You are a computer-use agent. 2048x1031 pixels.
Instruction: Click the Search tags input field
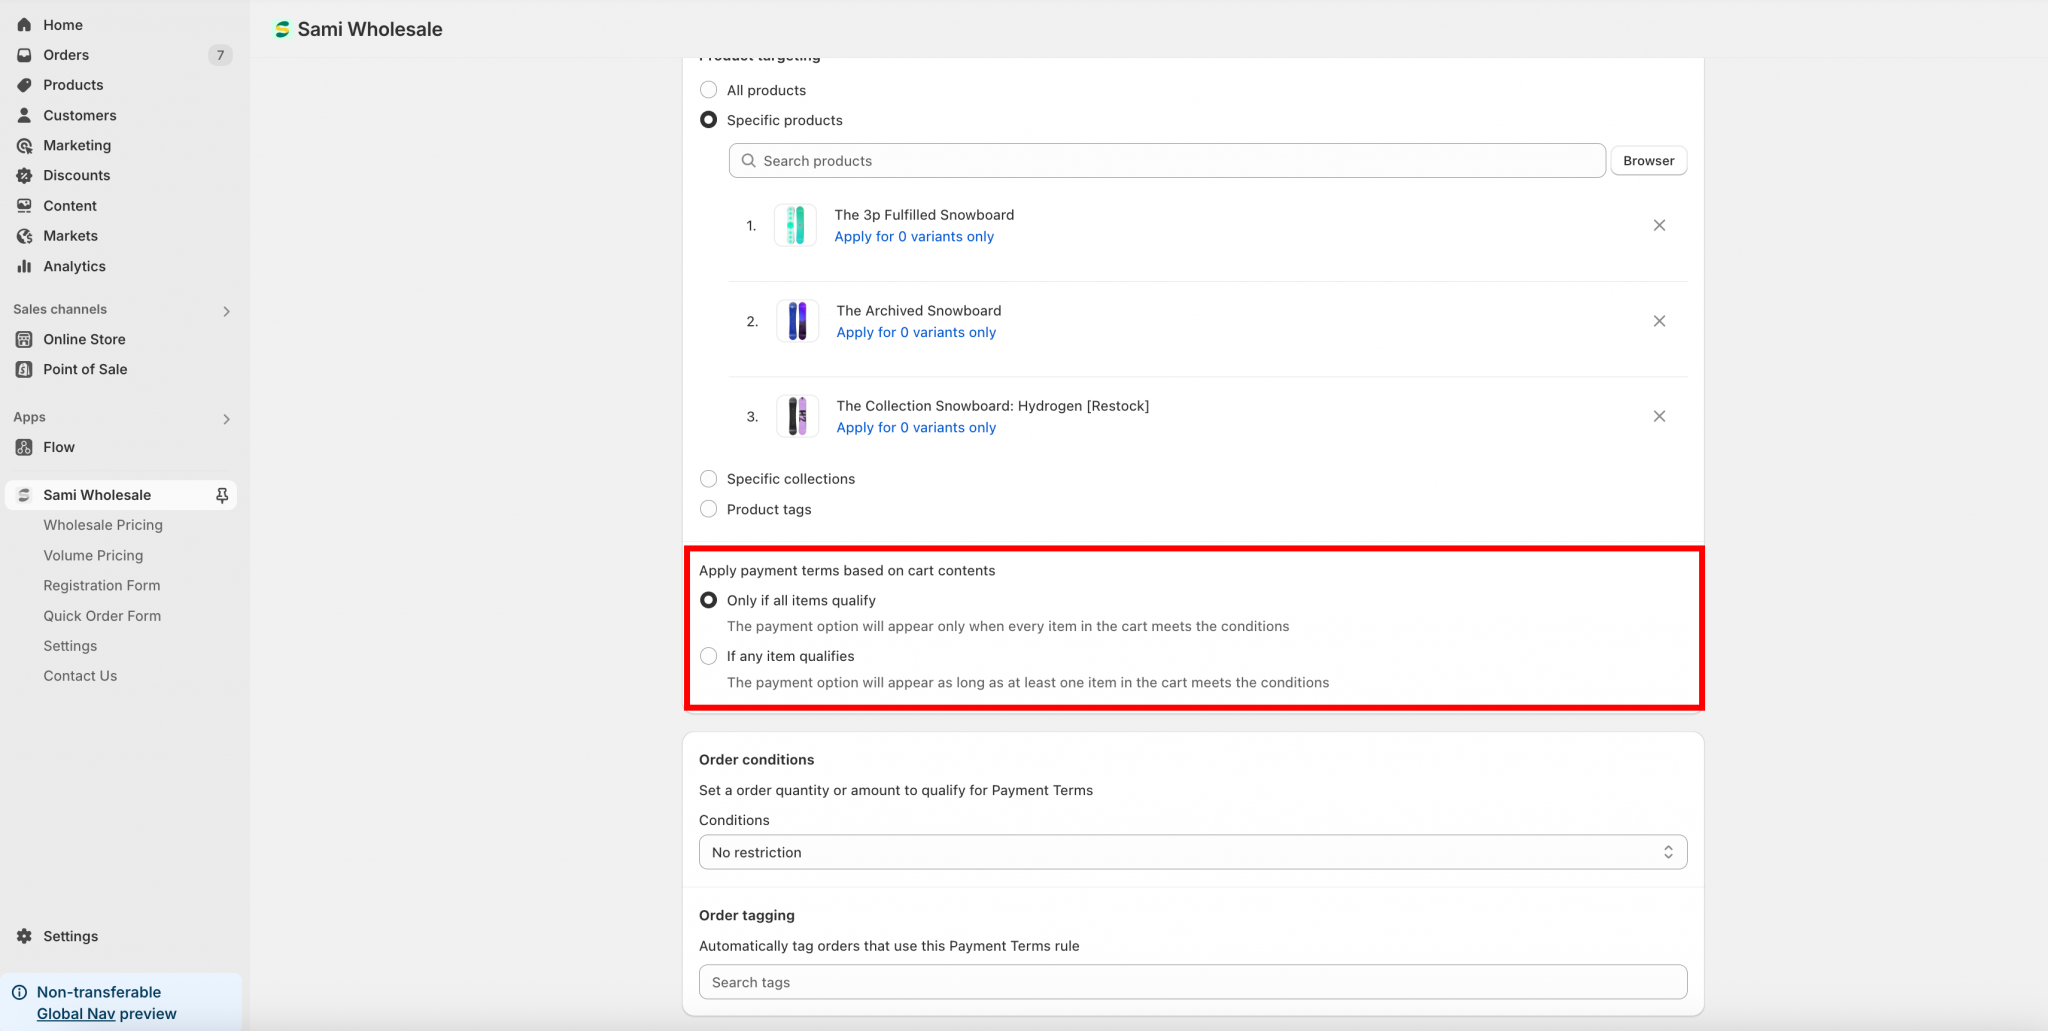1192,982
